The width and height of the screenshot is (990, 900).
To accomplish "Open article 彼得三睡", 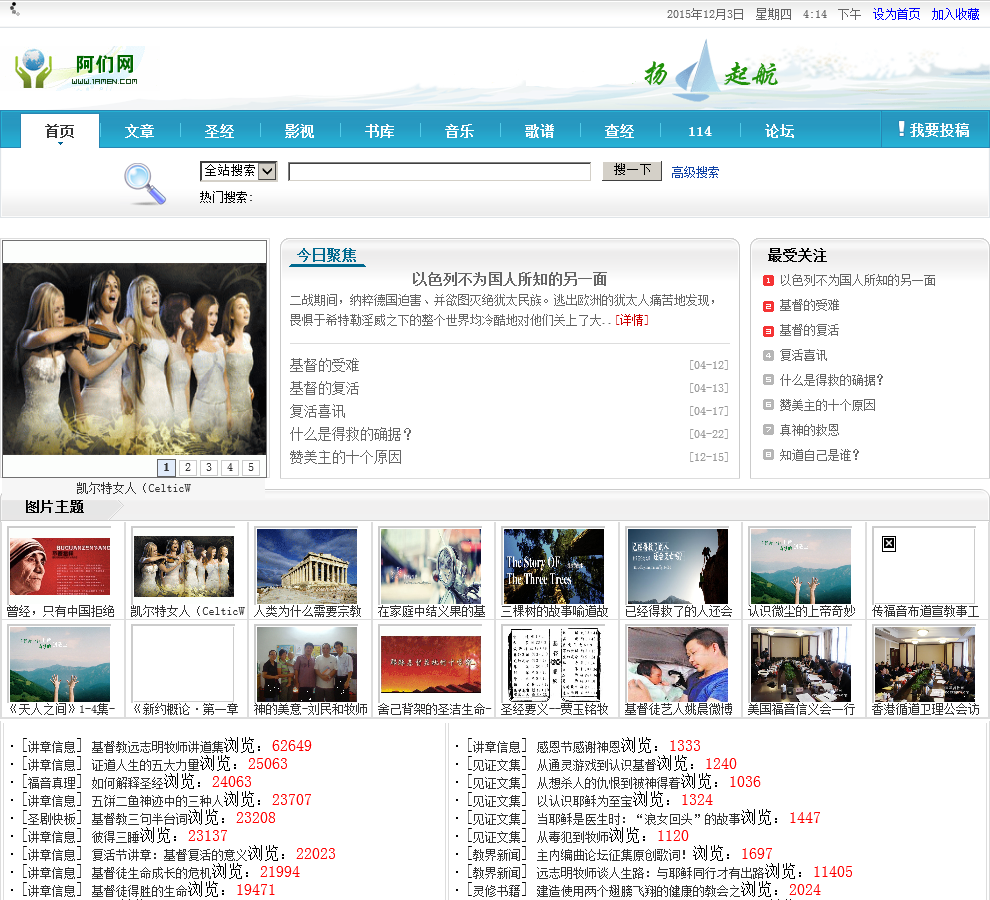I will (x=115, y=837).
